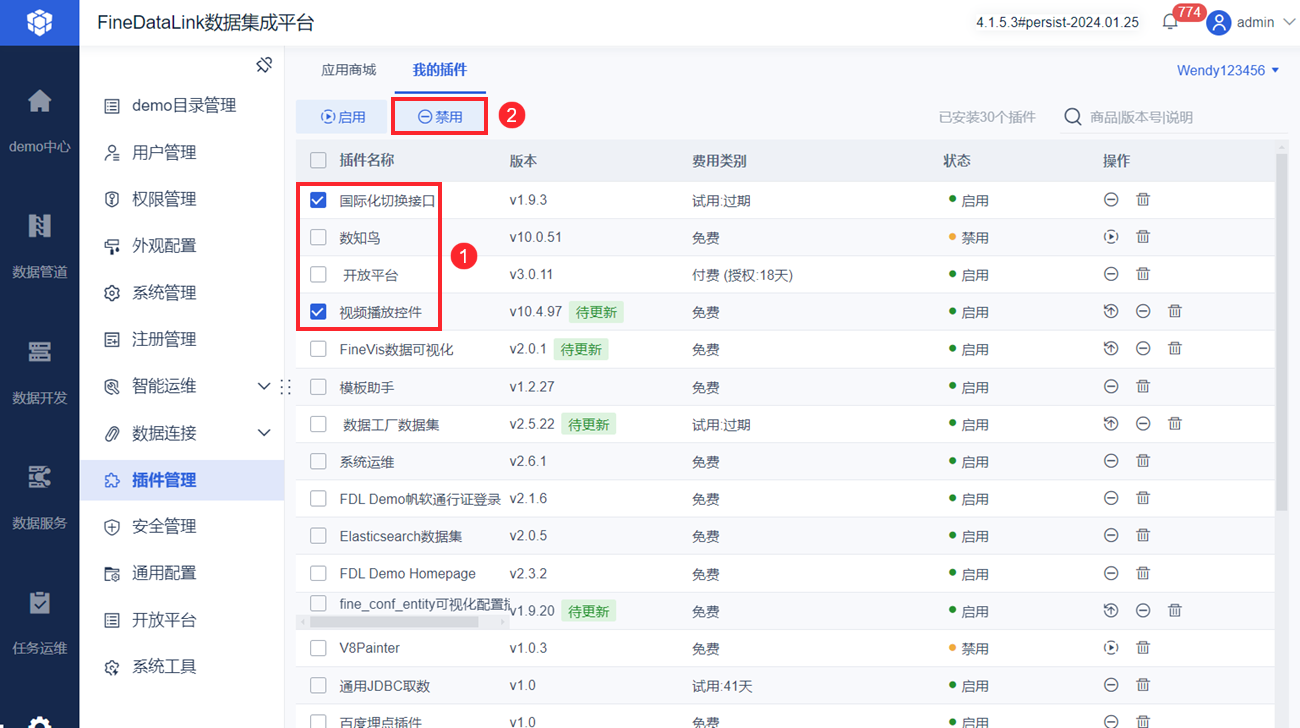
Task: Click the vertical scrollbar of plugin list
Action: (x=1282, y=333)
